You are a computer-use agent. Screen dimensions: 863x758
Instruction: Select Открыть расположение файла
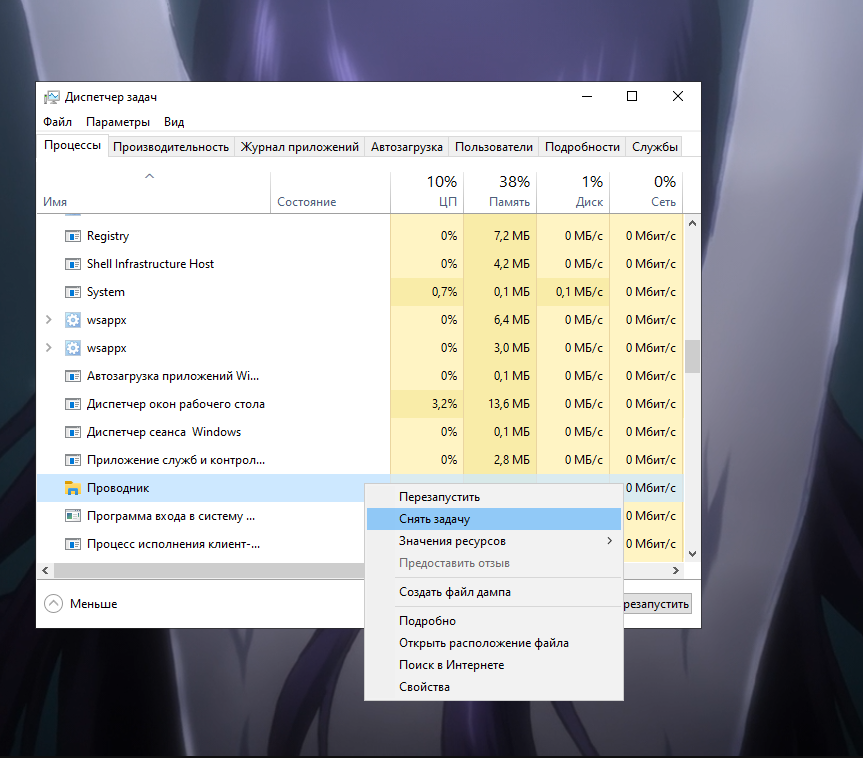coord(494,643)
